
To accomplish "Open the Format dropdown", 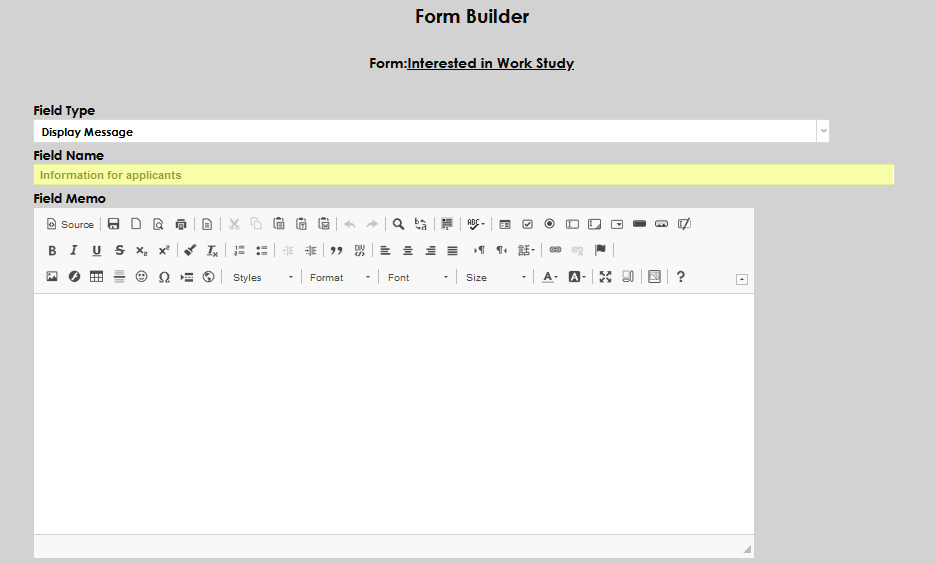I will point(340,278).
